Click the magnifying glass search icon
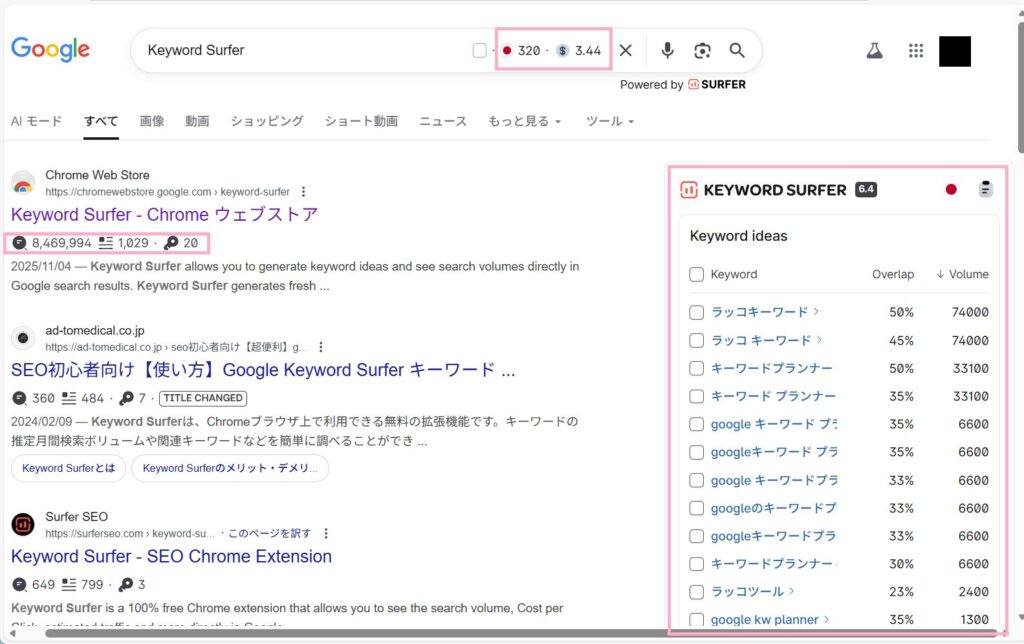Image resolution: width=1024 pixels, height=644 pixels. tap(737, 51)
